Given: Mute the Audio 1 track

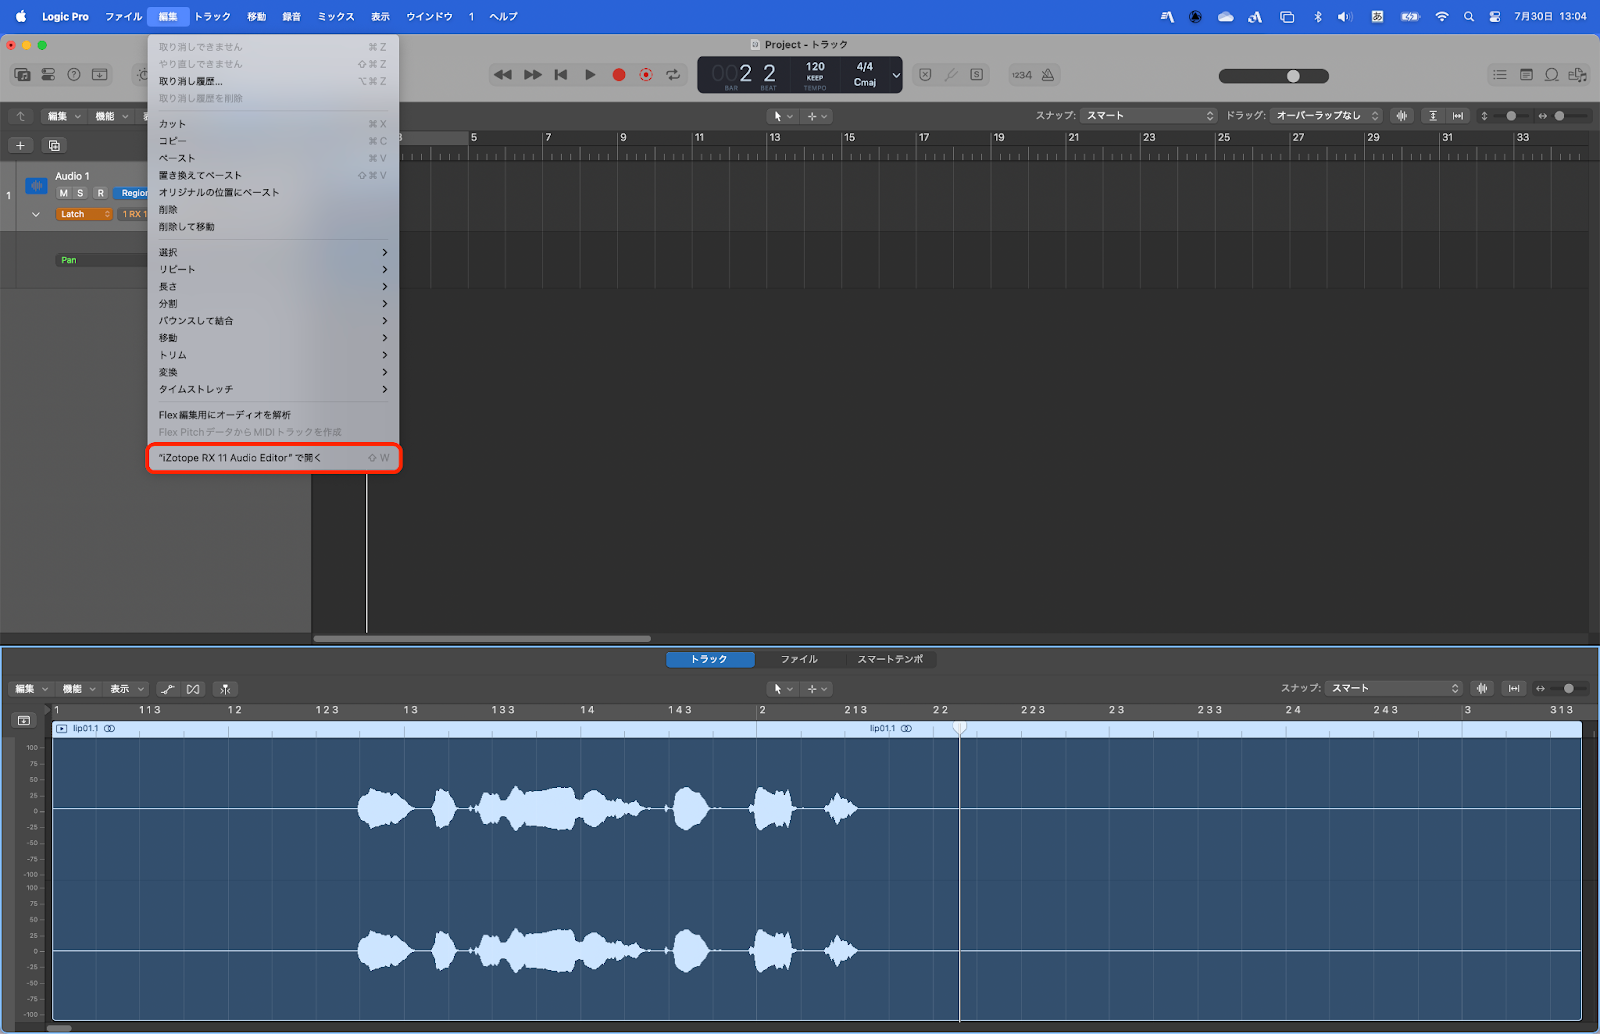Looking at the screenshot, I should tap(64, 193).
